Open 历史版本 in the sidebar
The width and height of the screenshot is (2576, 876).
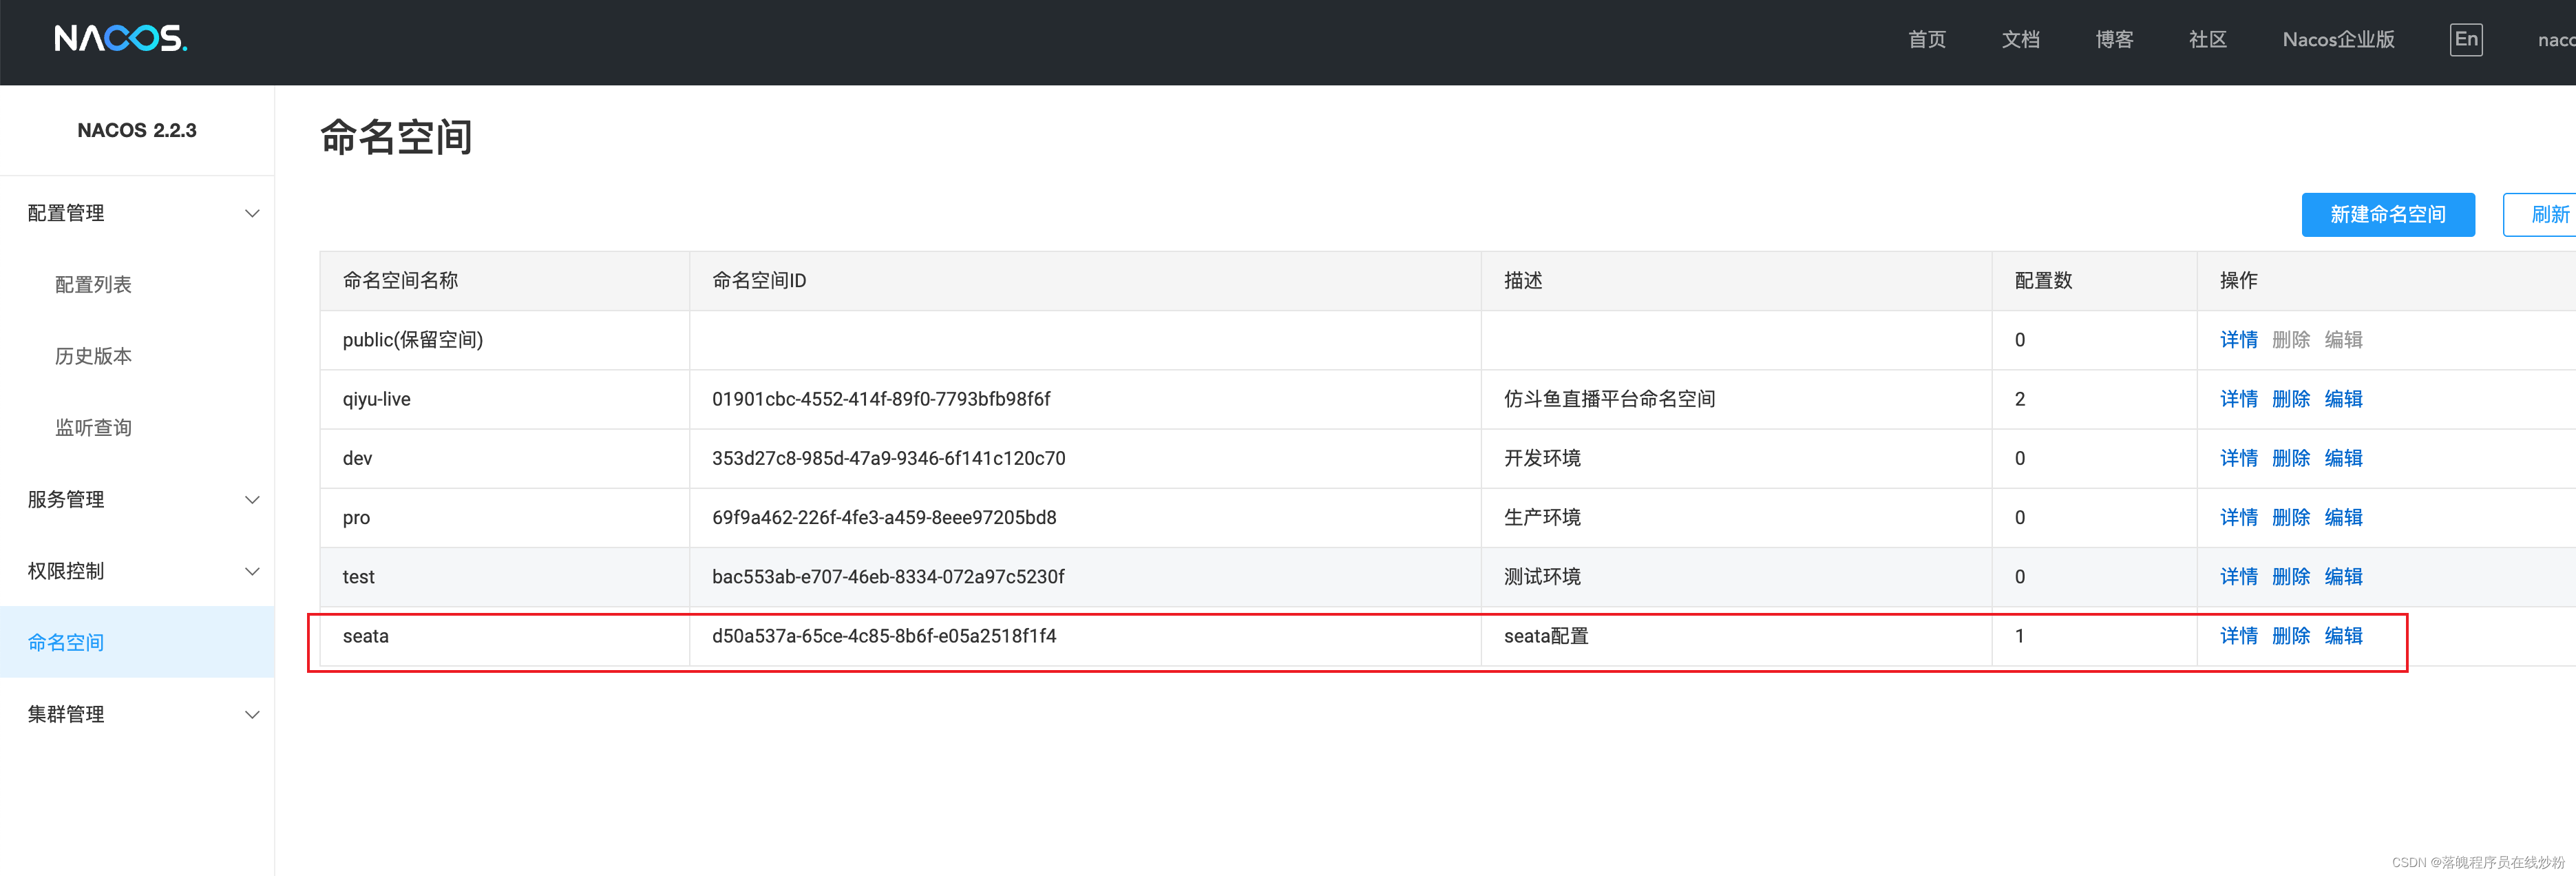pos(93,357)
